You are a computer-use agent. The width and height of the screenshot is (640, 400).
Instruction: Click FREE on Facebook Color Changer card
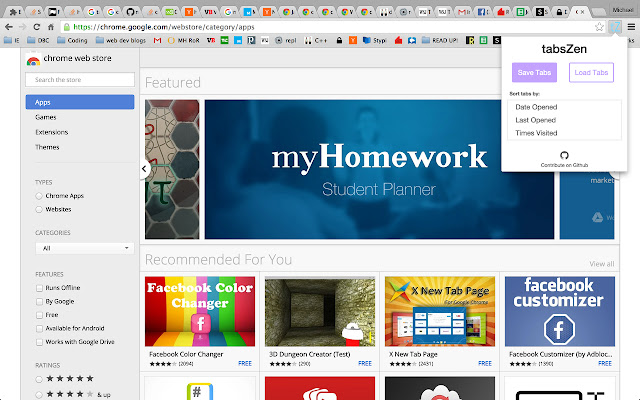(245, 363)
